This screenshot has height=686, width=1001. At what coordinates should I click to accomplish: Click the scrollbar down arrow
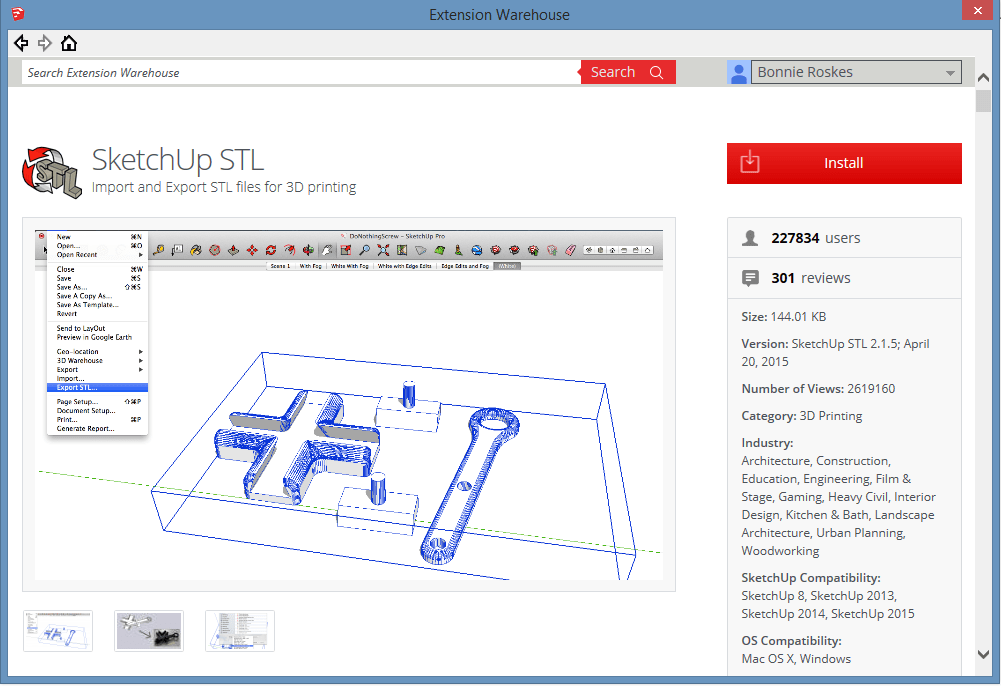tap(983, 654)
